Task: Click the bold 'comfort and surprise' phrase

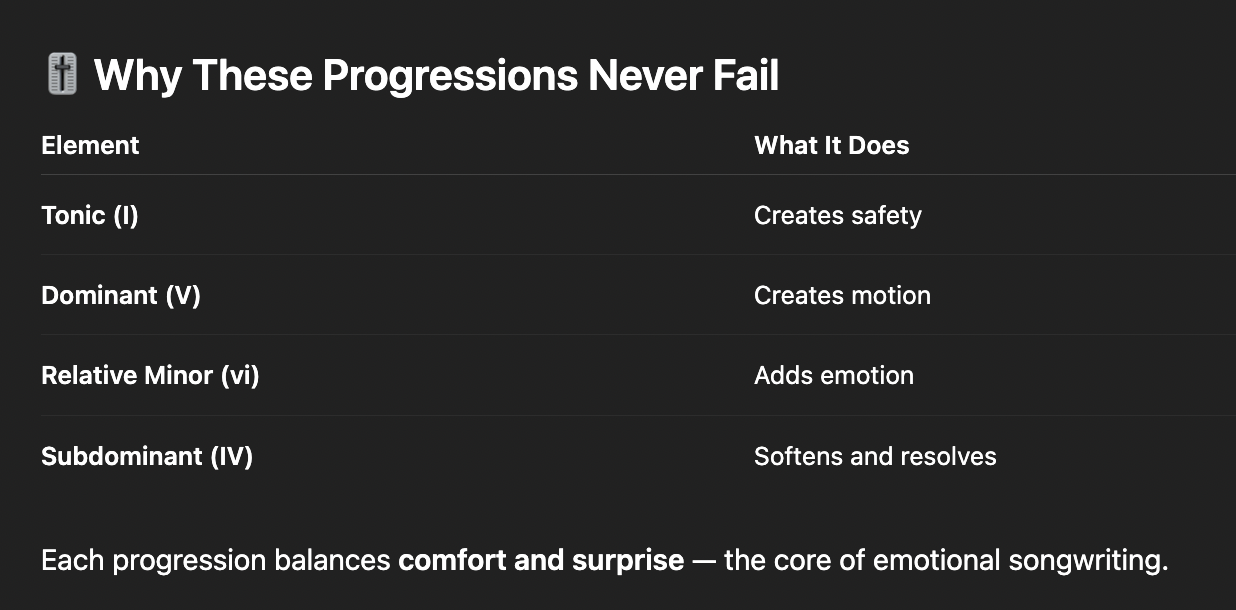Action: (541, 560)
